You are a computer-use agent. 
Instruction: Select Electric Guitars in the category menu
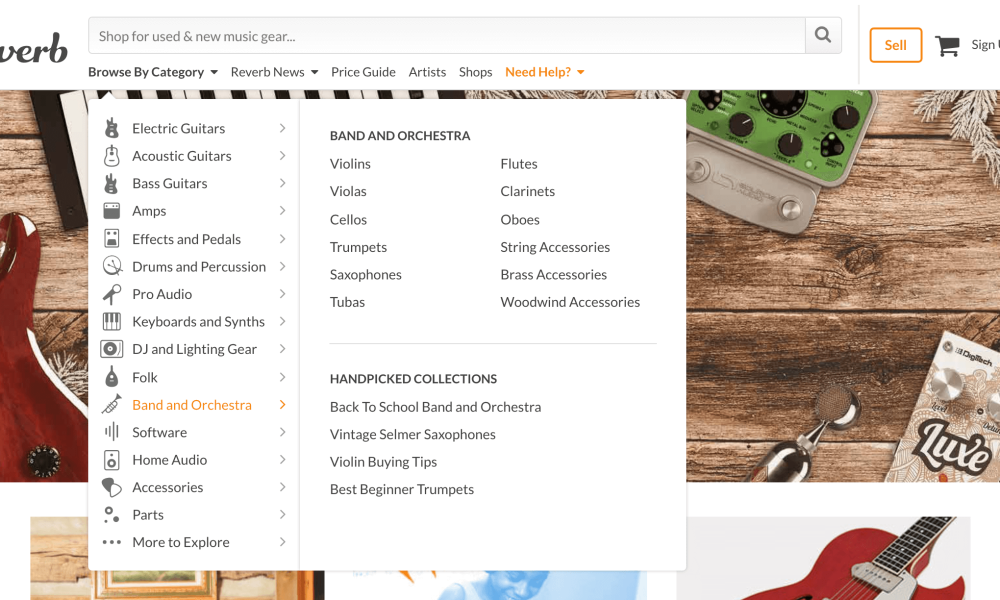point(179,128)
